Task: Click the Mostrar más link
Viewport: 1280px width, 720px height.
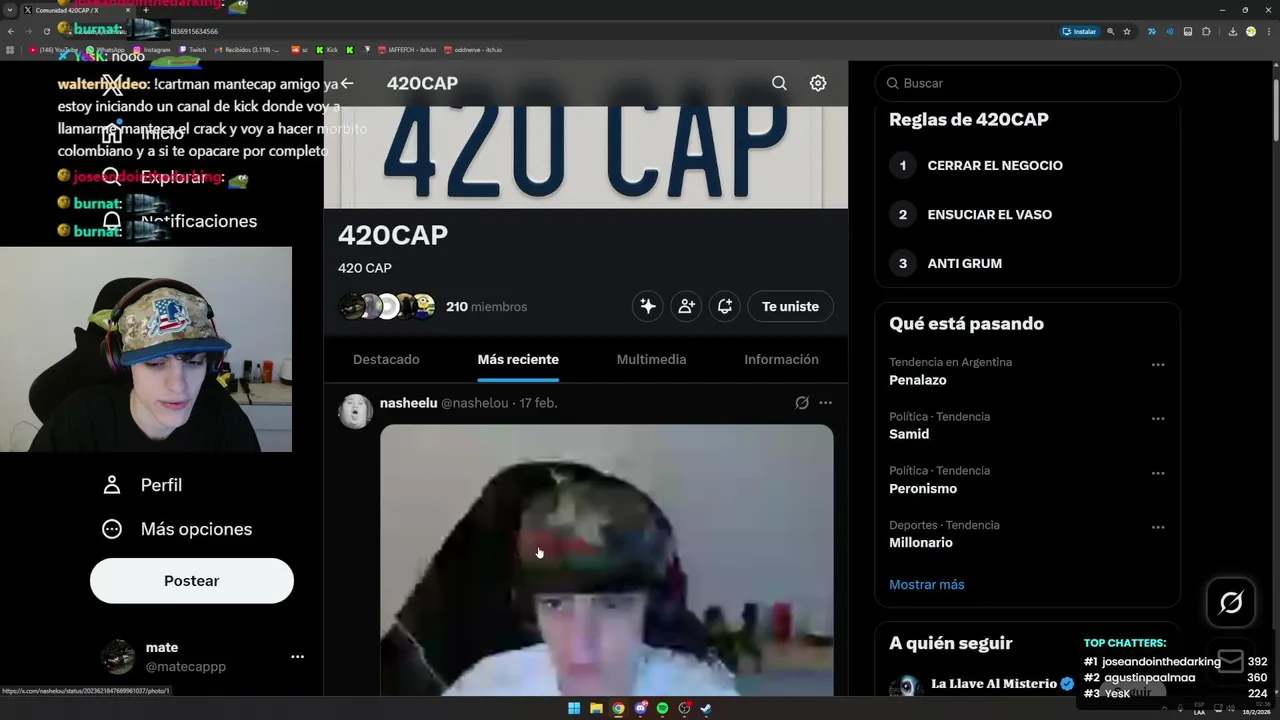Action: [927, 585]
